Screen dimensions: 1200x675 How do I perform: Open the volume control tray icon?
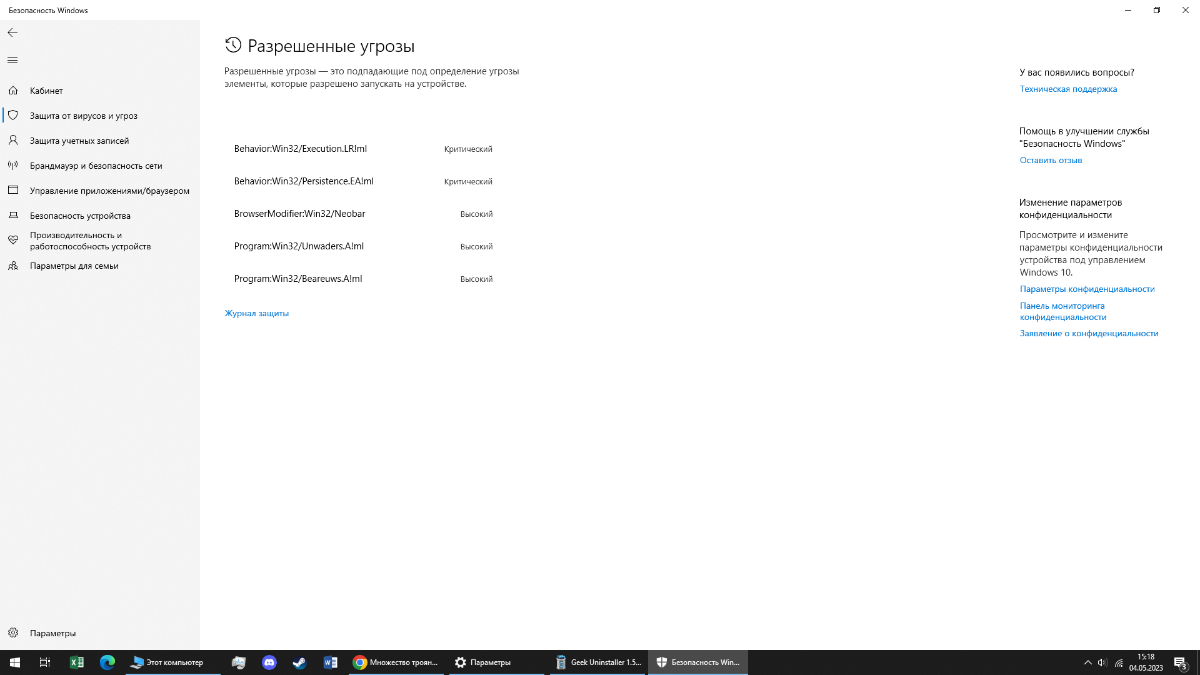[1102, 662]
